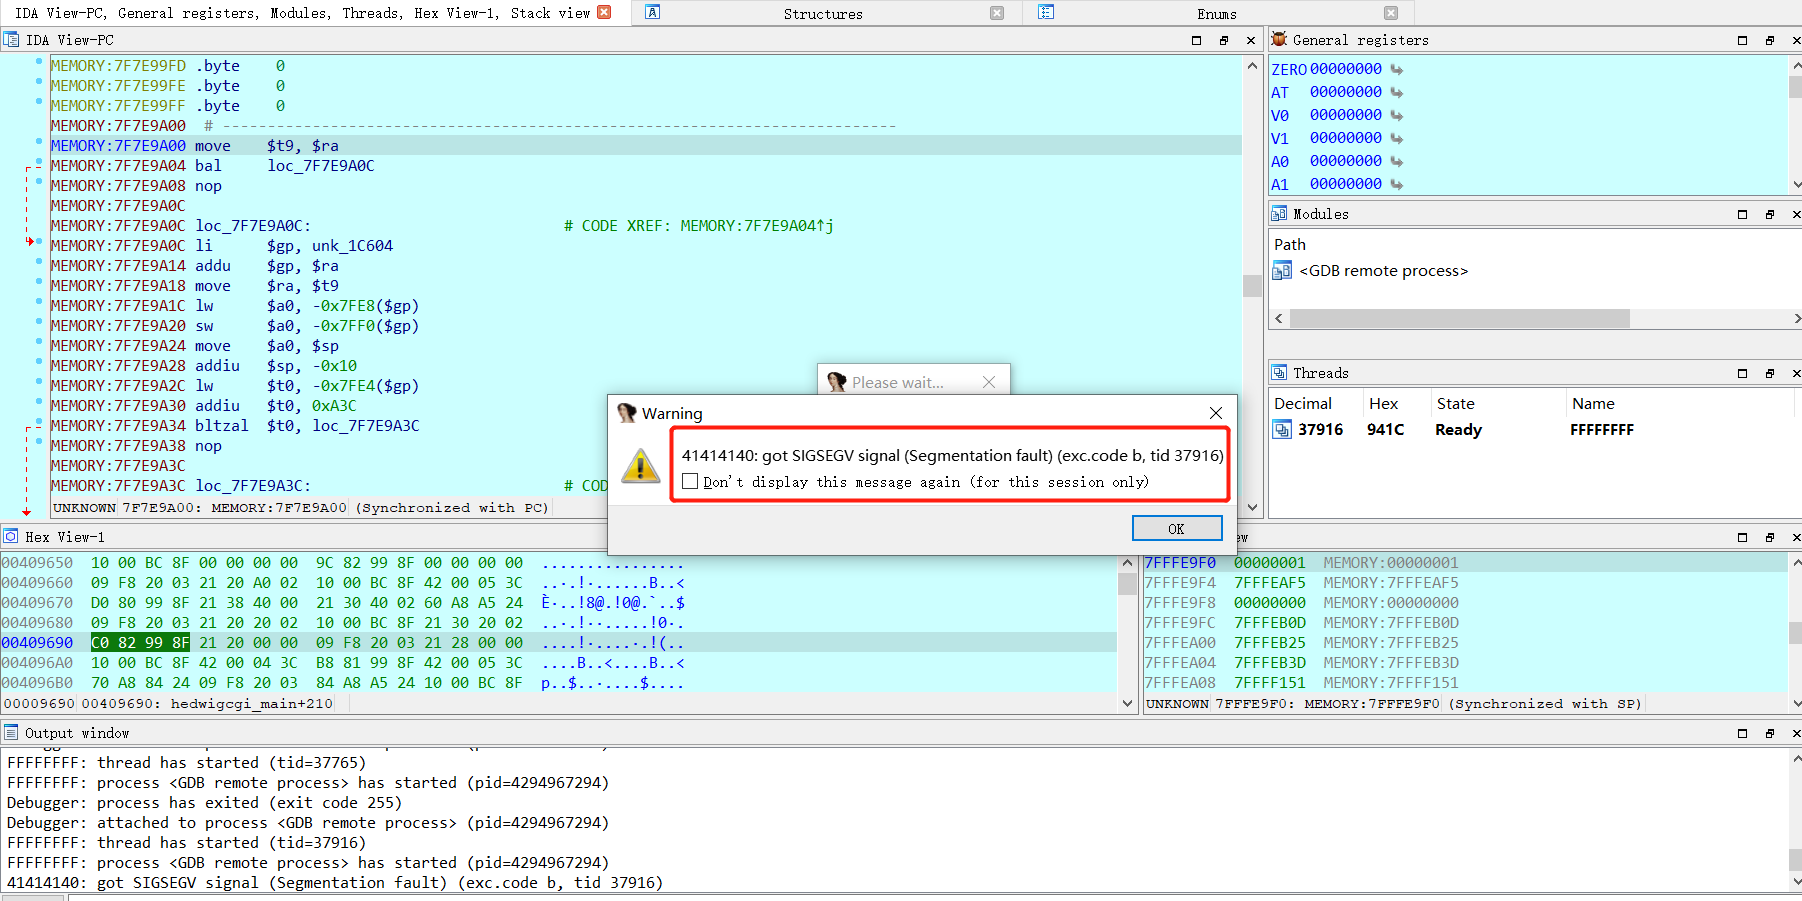Image resolution: width=1802 pixels, height=901 pixels.
Task: Click the GDB remote process module icon
Action: (x=1282, y=271)
